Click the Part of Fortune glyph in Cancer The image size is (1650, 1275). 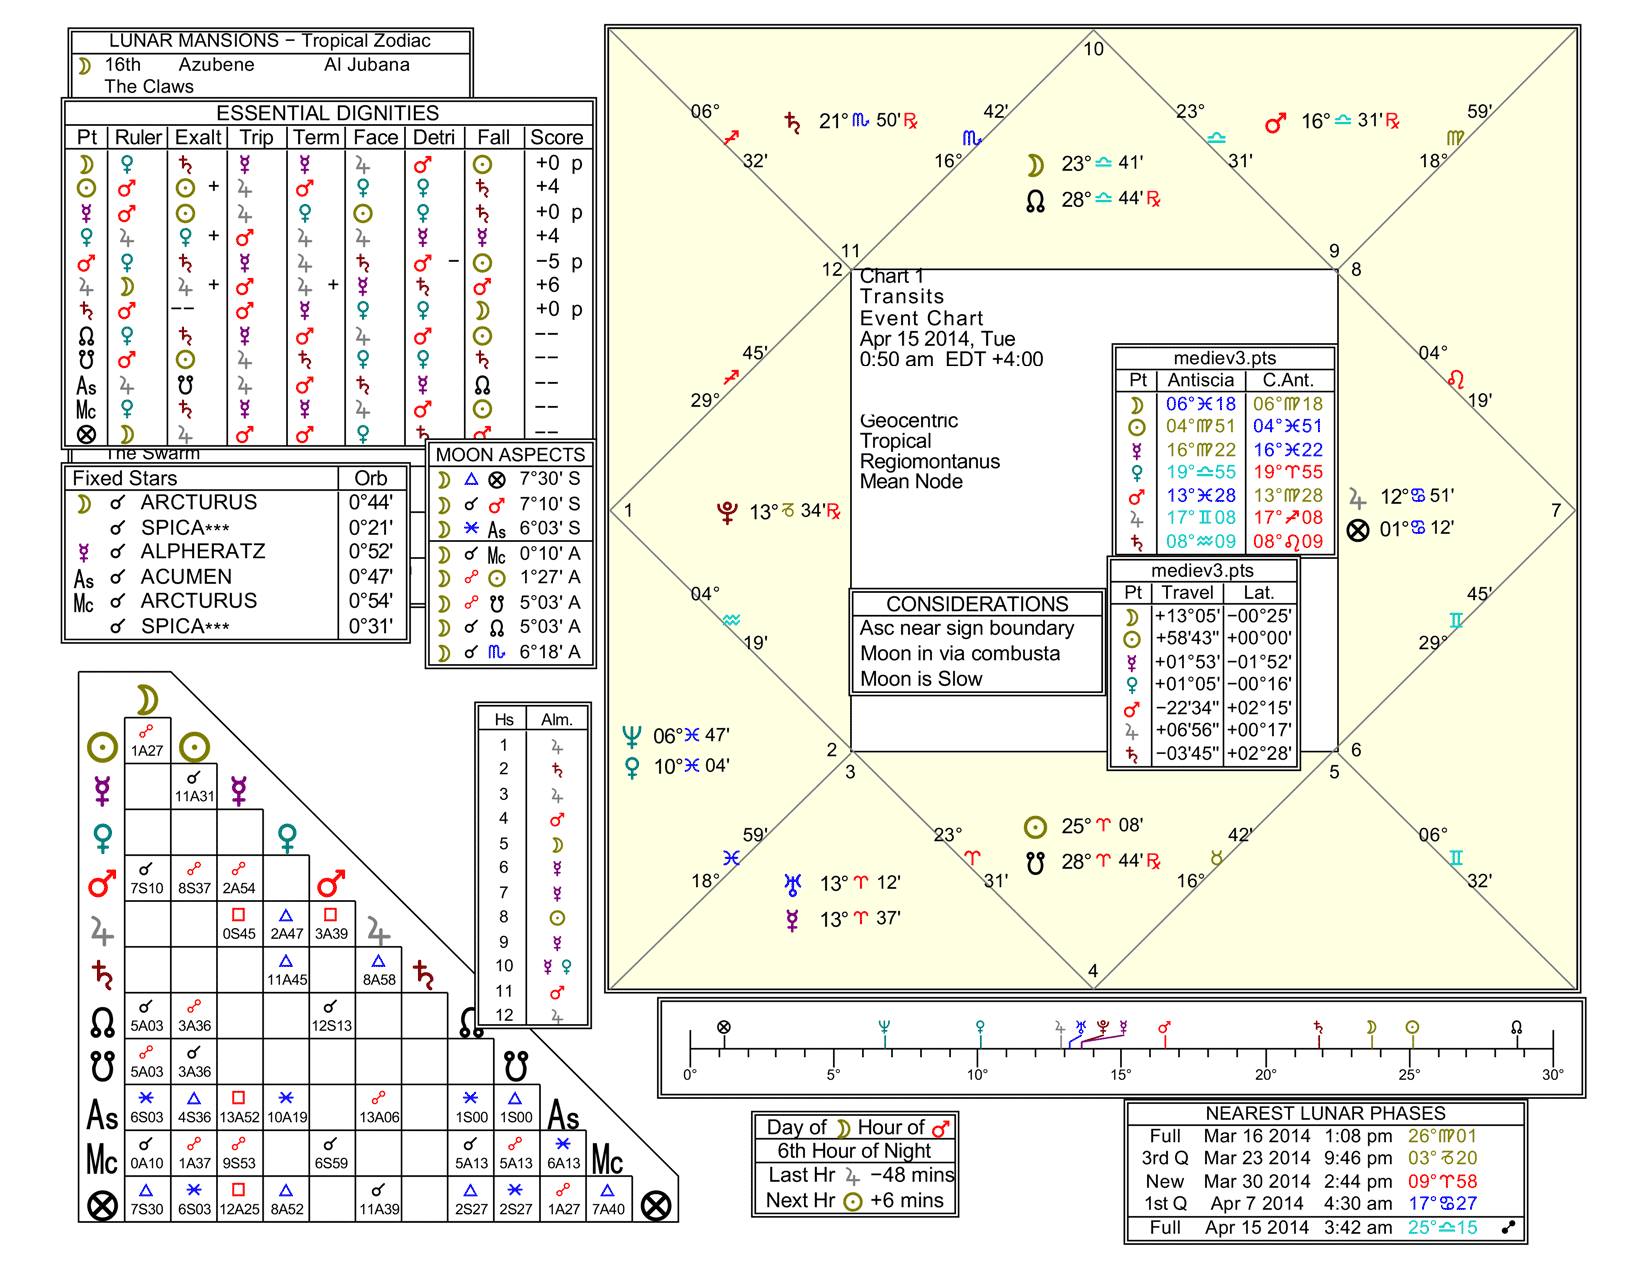1358,527
